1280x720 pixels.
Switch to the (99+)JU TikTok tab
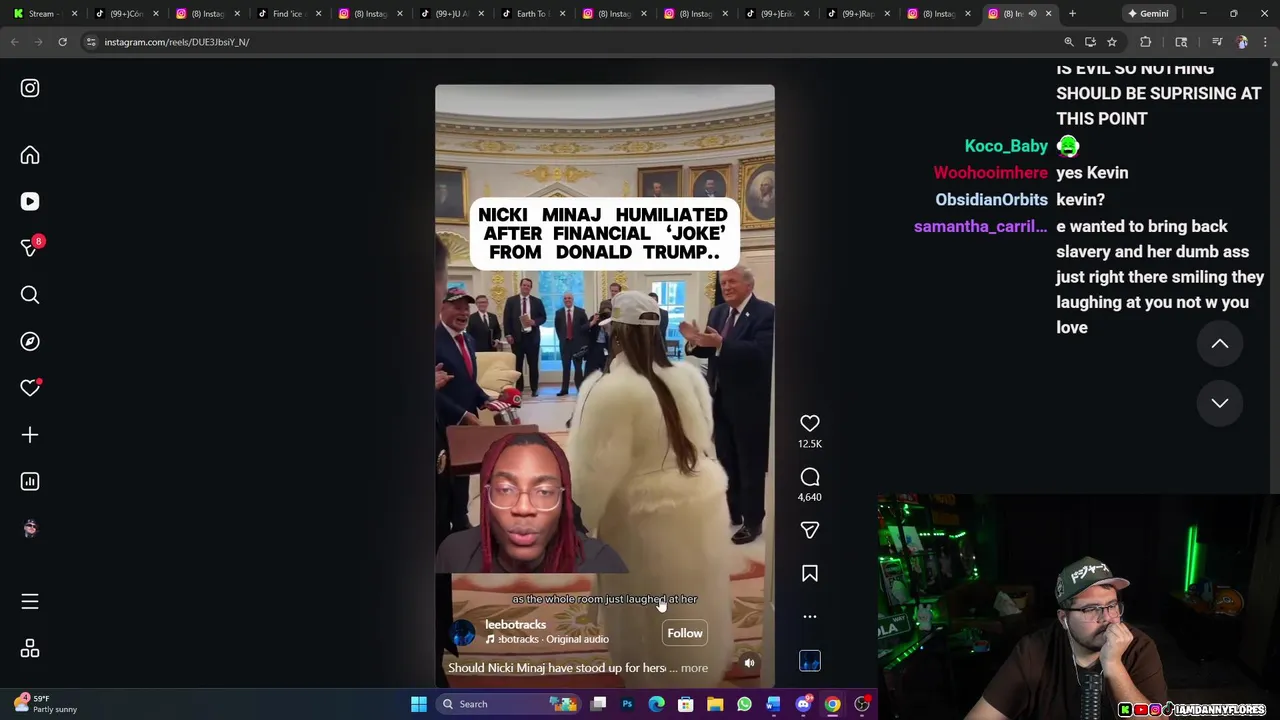coord(450,14)
